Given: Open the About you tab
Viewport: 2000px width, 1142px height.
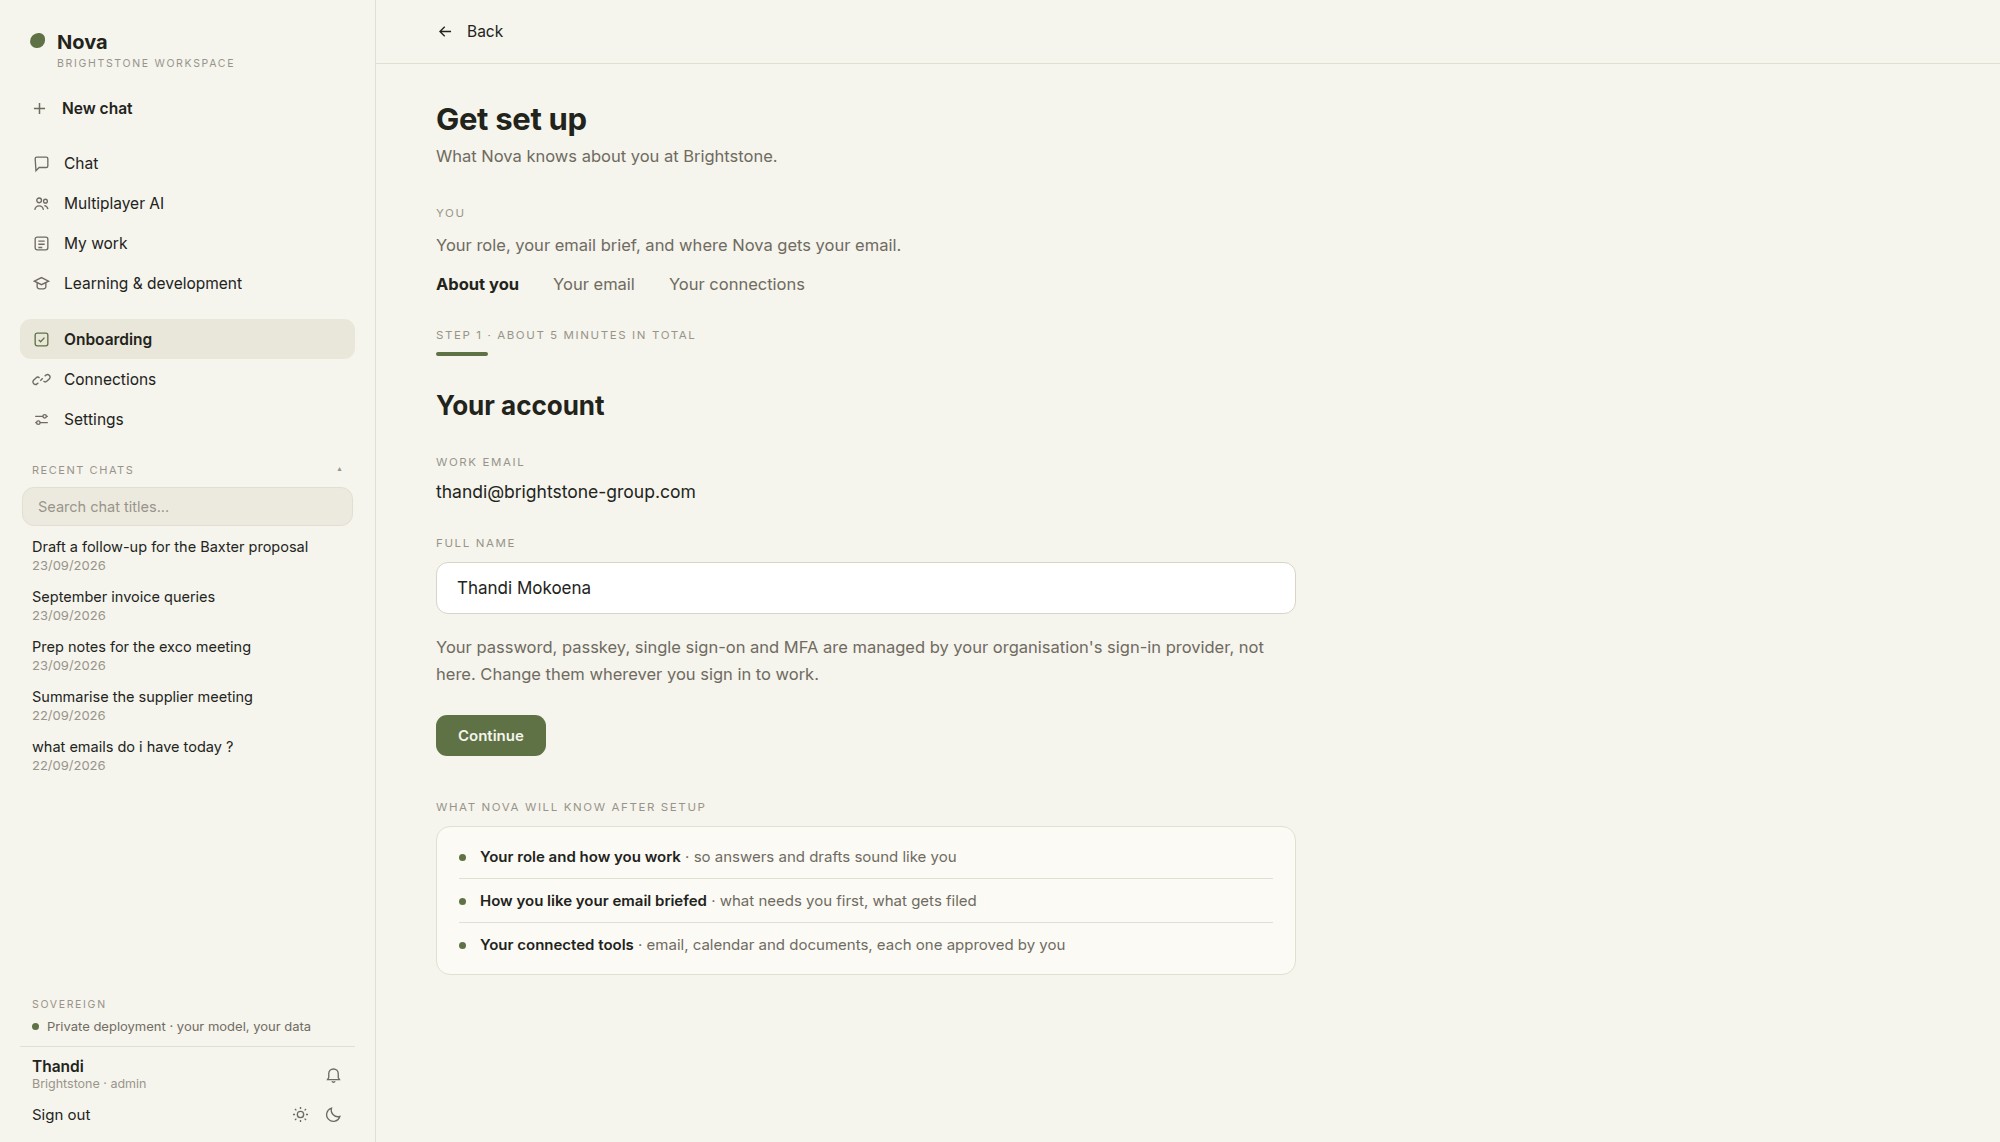Looking at the screenshot, I should pyautogui.click(x=477, y=285).
